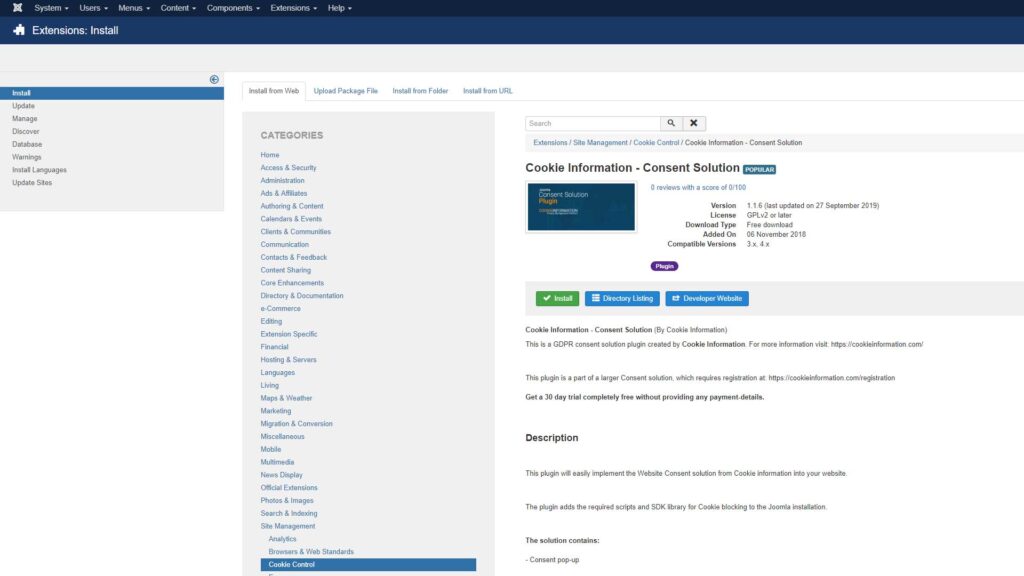The height and width of the screenshot is (576, 1024).
Task: Click the Cookie Control breadcrumb link
Action: (x=656, y=142)
